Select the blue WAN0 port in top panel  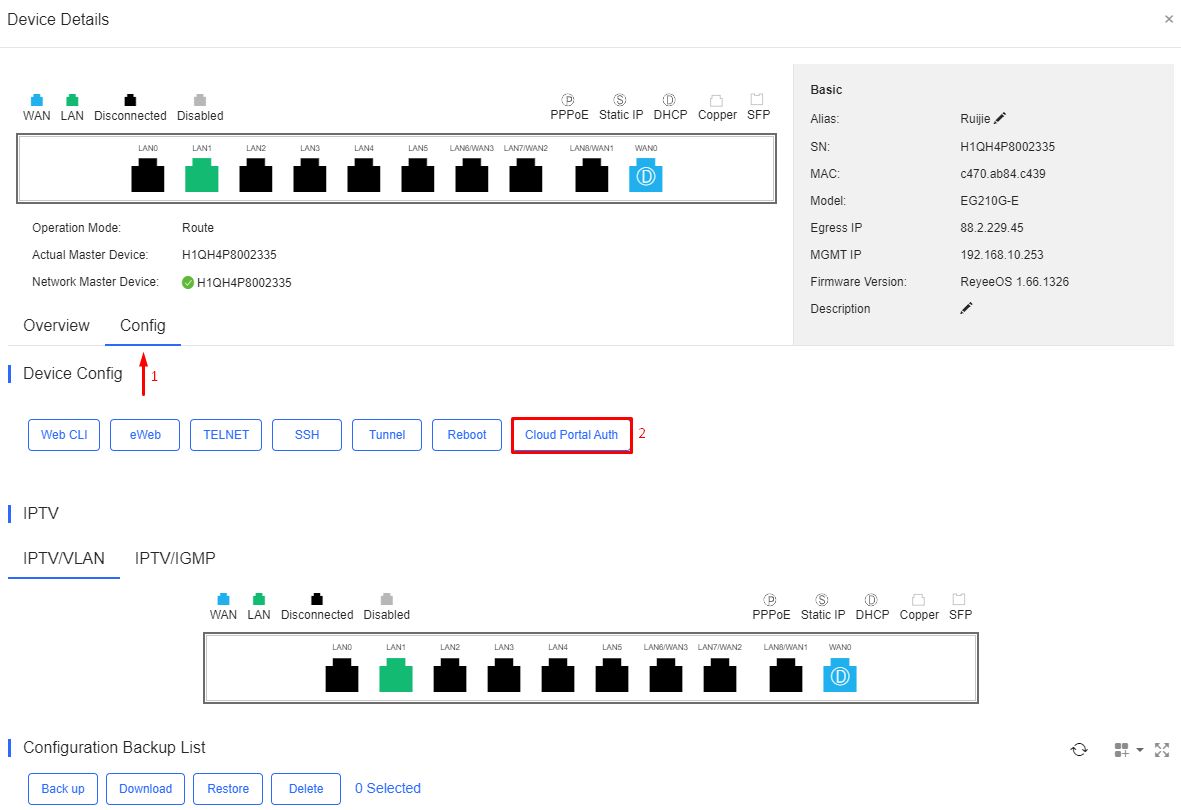[x=645, y=175]
